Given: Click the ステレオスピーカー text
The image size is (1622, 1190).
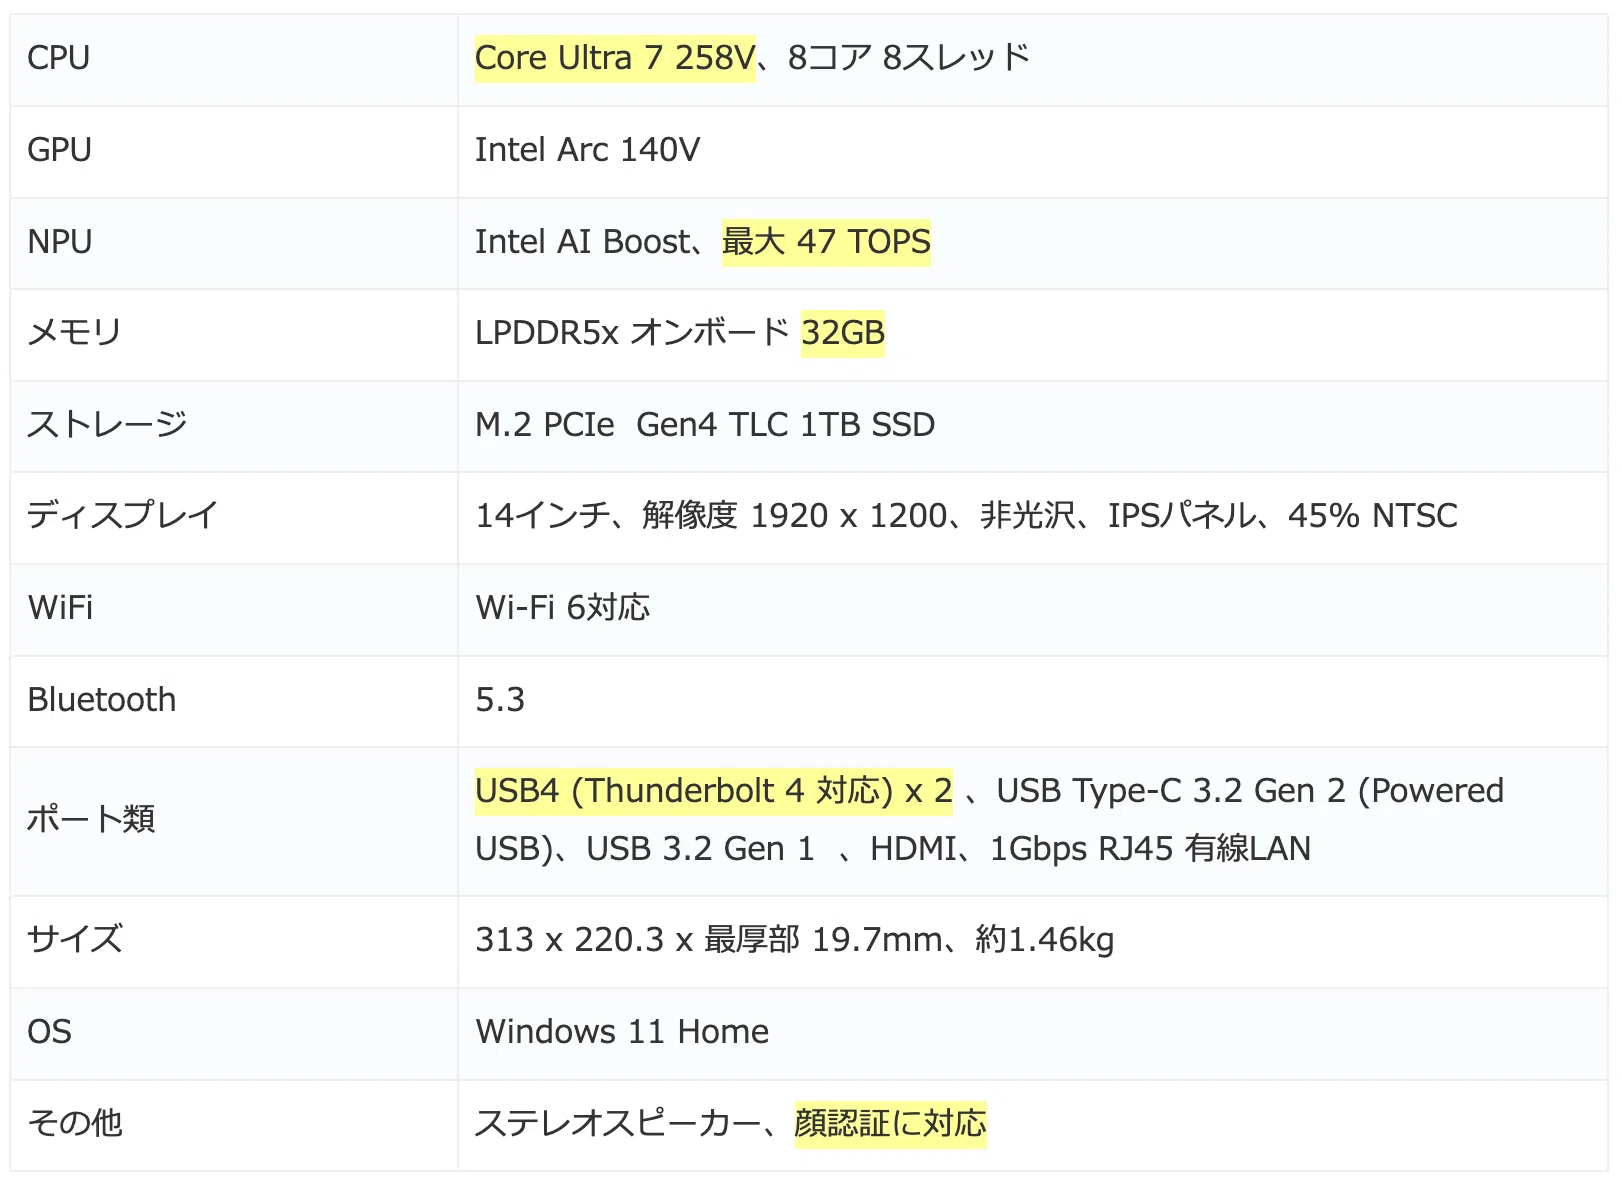Looking at the screenshot, I should click(x=618, y=1124).
